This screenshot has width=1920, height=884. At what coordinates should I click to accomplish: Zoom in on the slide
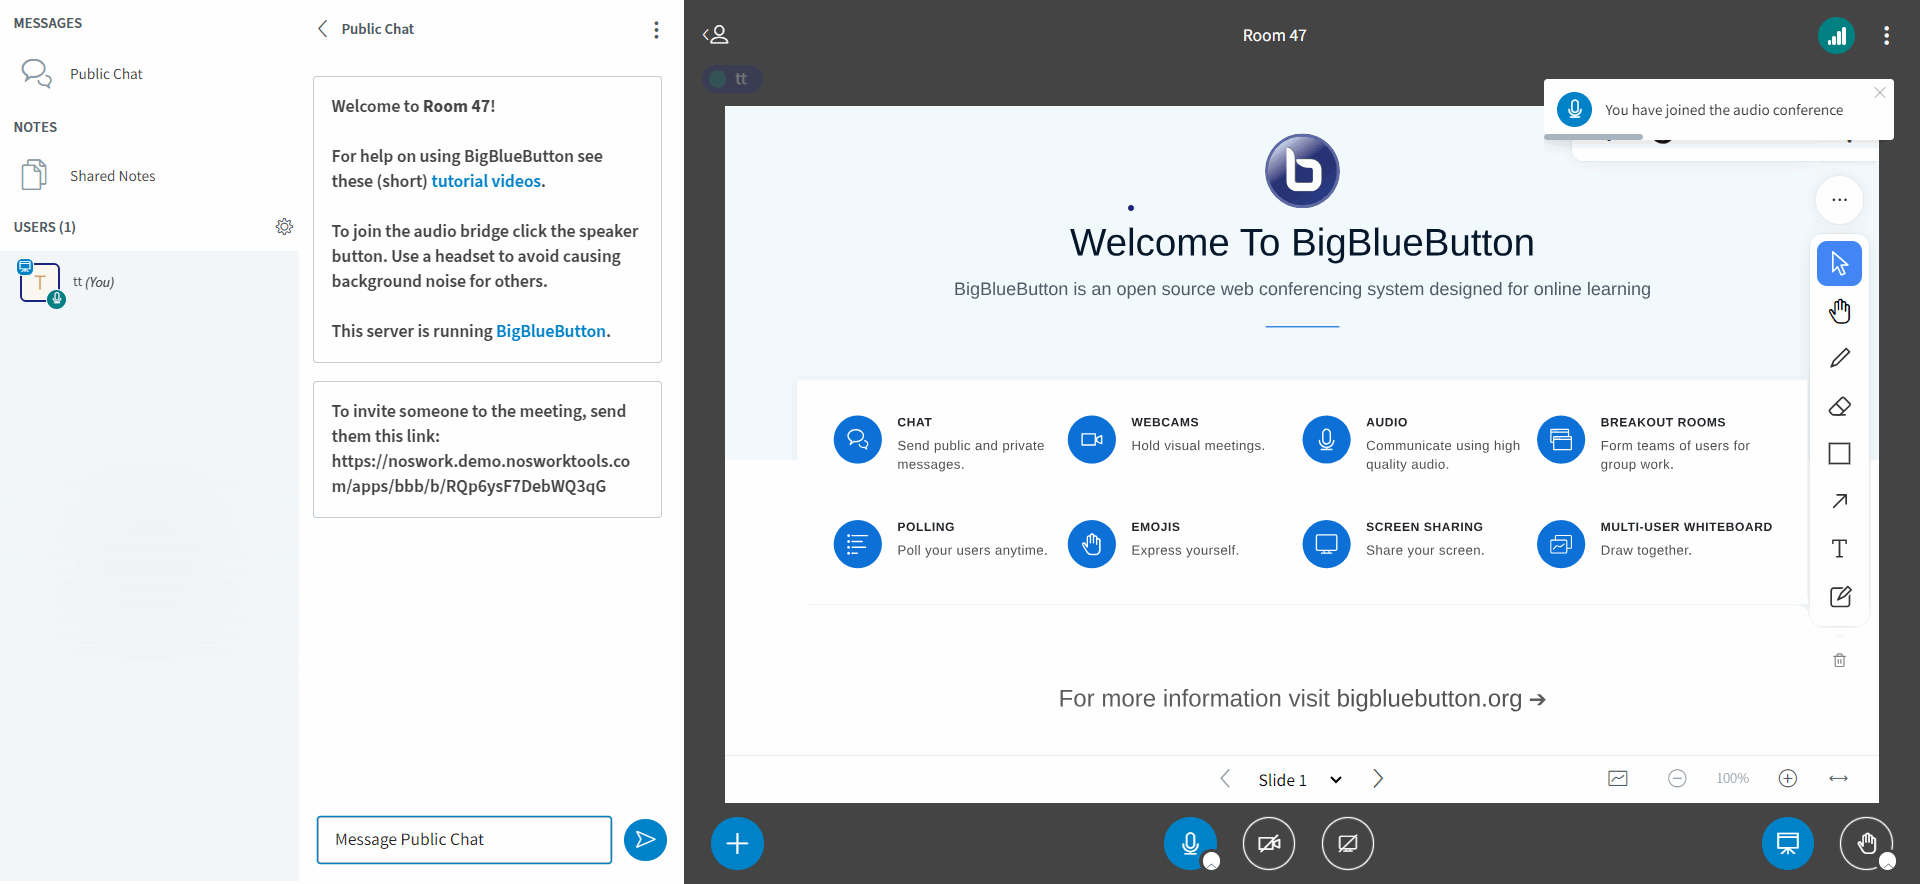click(1788, 779)
